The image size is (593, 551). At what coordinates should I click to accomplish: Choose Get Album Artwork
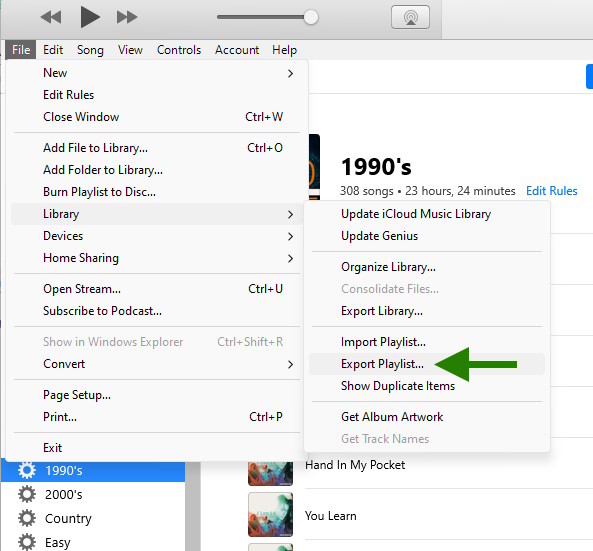pyautogui.click(x=427, y=417)
